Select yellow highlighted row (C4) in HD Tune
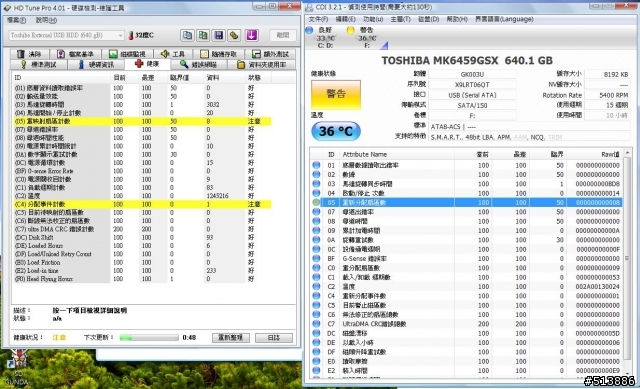Viewport: 640px width, 389px height. pyautogui.click(x=142, y=204)
